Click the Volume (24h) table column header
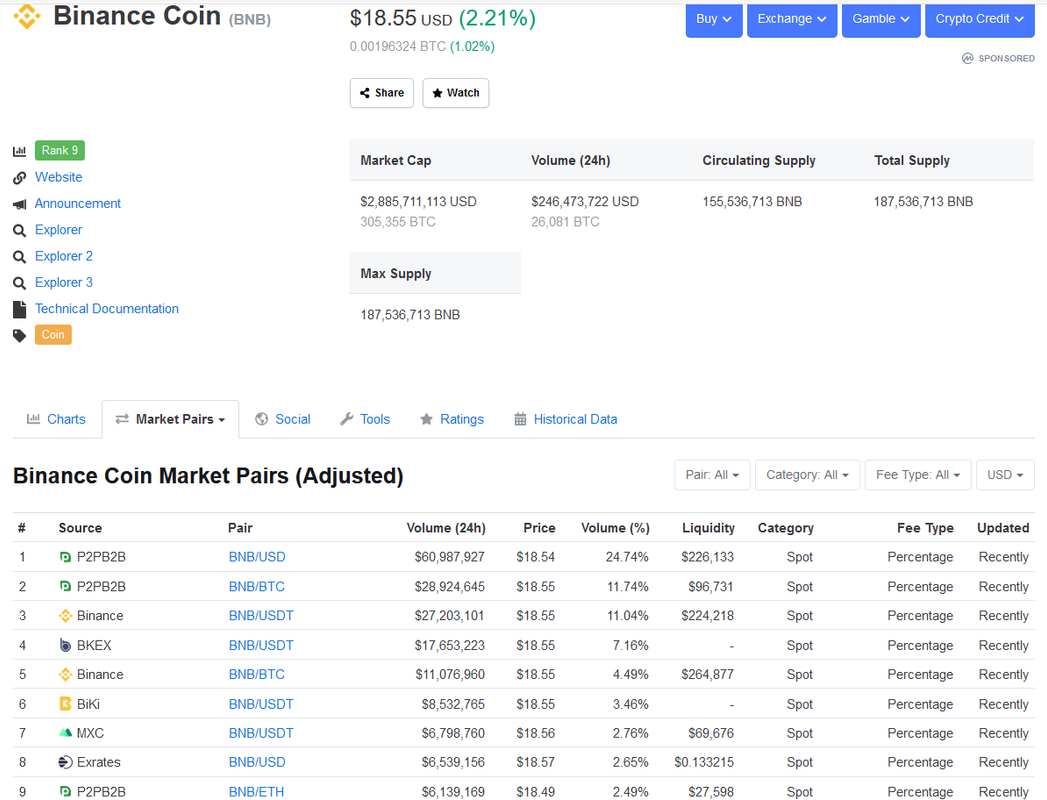This screenshot has height=800, width=1047. pos(446,528)
